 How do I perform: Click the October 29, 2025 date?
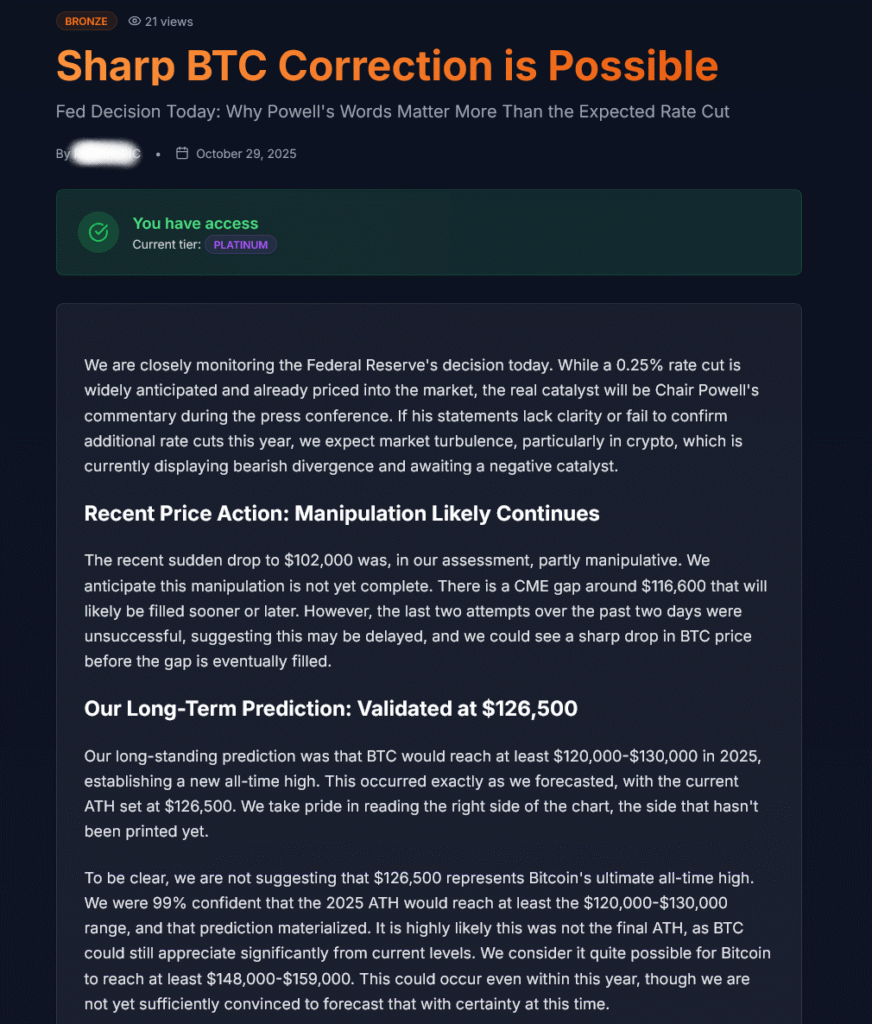point(246,154)
